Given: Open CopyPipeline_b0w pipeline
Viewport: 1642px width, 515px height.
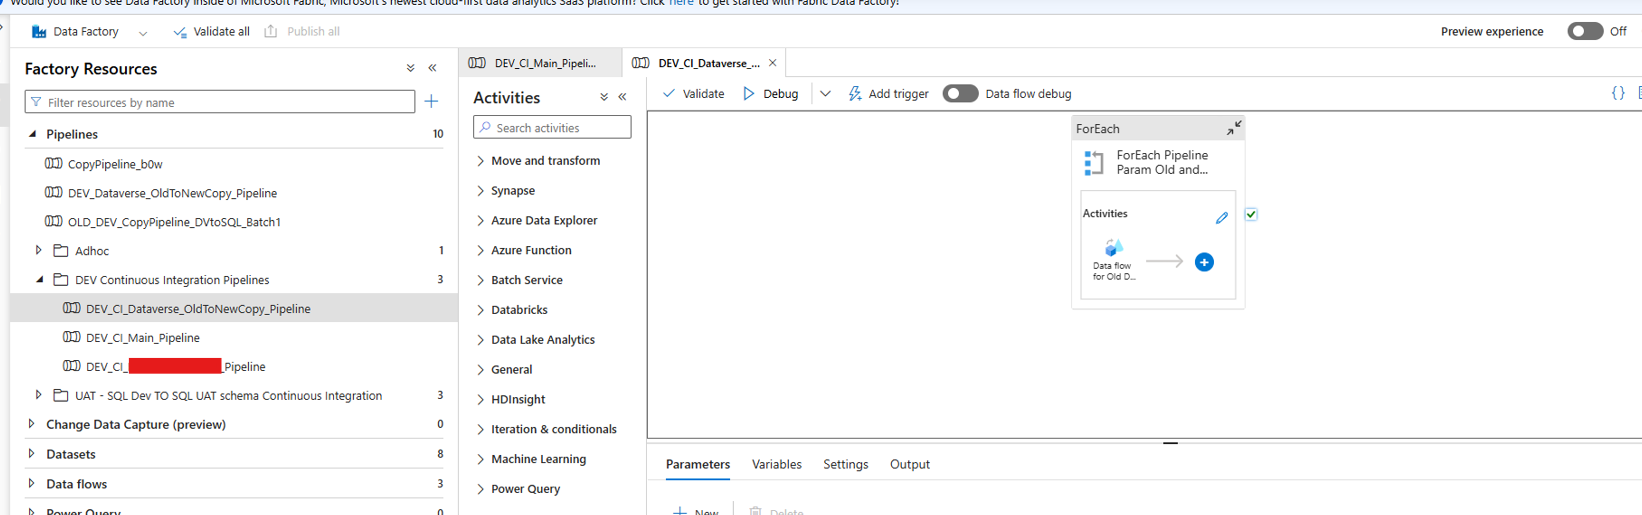Looking at the screenshot, I should coord(115,164).
